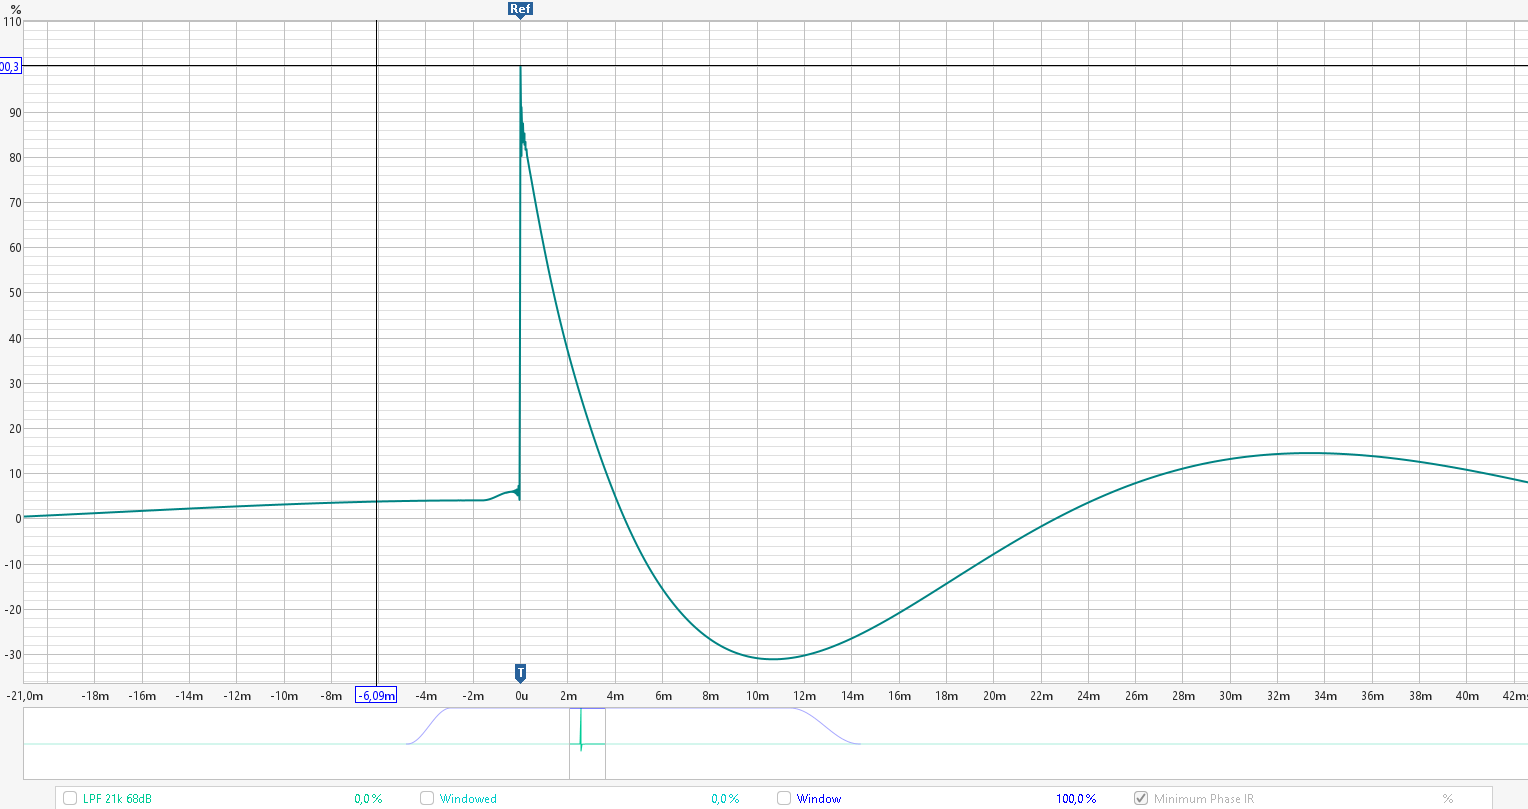The height and width of the screenshot is (809, 1528).
Task: Click the Windowed trace 0,0 % value
Action: click(x=725, y=799)
